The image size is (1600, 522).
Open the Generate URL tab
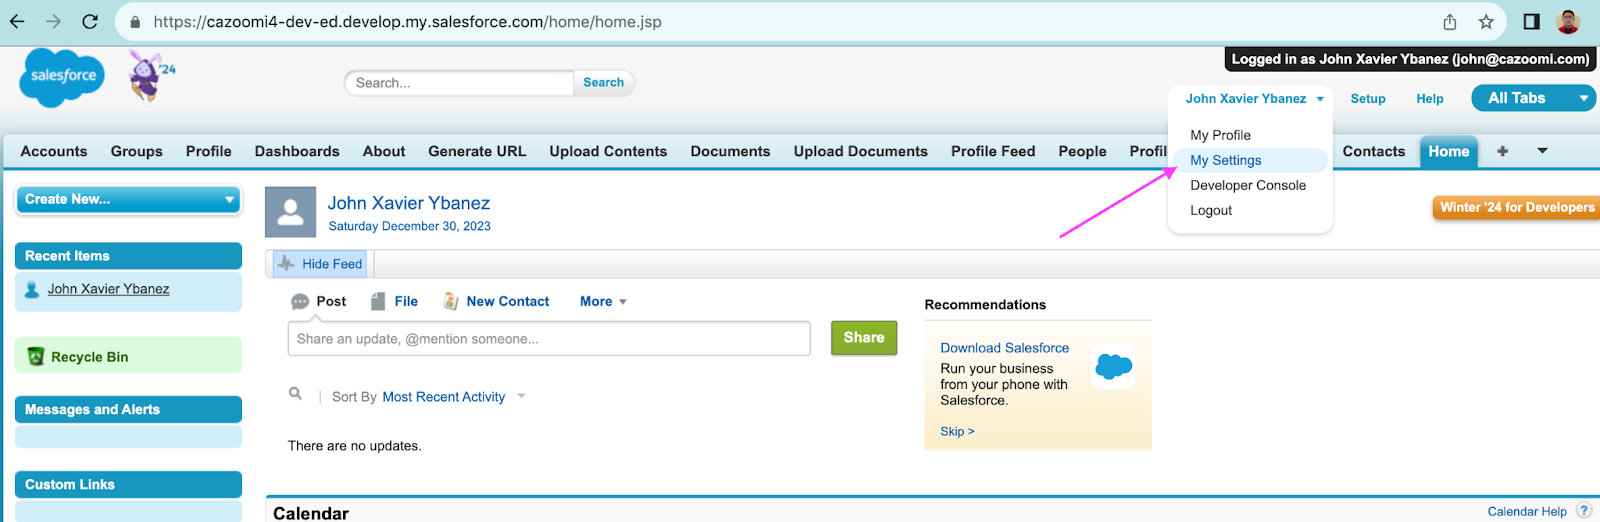[477, 151]
